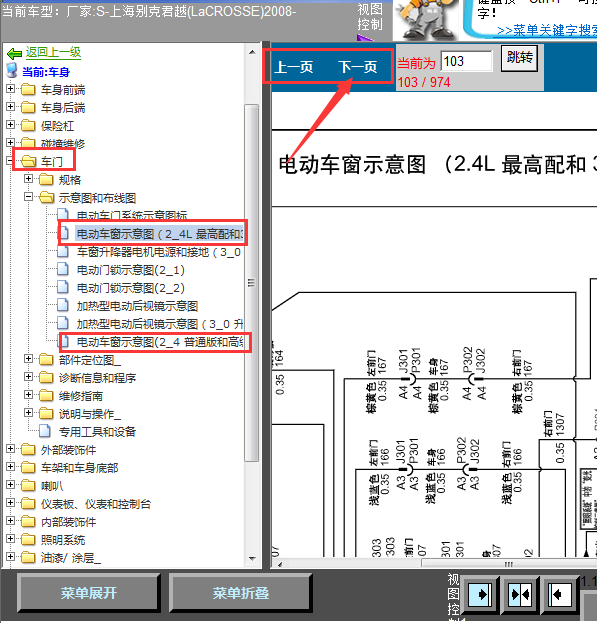Click the diagram horizontal scrollbar thumb

(x=509, y=564)
